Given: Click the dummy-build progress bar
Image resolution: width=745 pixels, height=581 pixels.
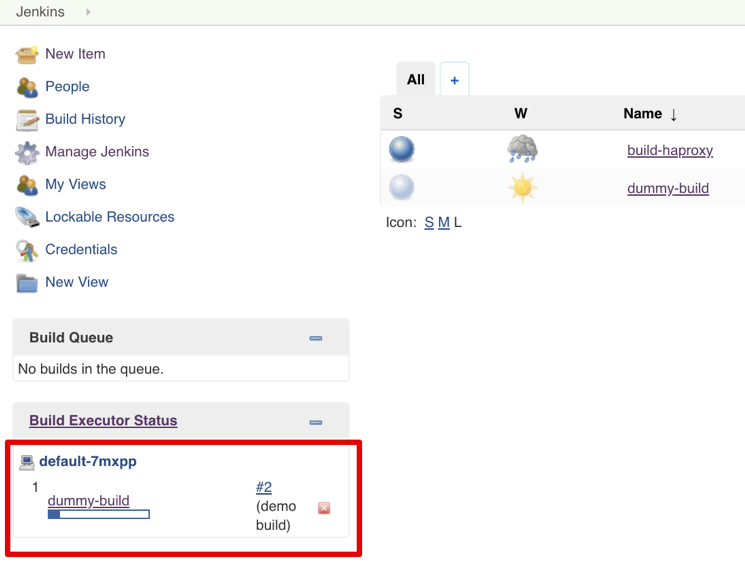Looking at the screenshot, I should pyautogui.click(x=99, y=514).
